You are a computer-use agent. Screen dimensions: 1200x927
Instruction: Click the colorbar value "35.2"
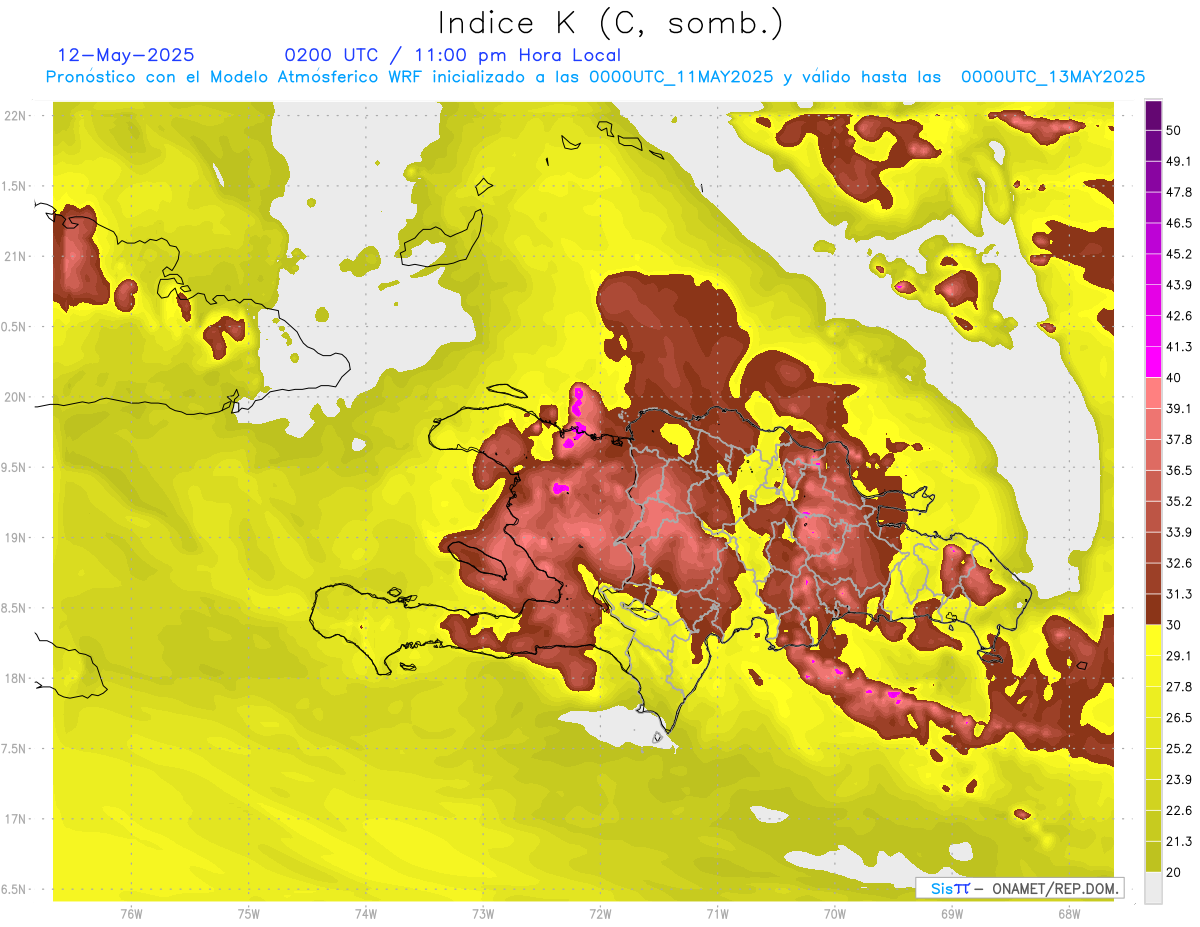[x=1179, y=501]
